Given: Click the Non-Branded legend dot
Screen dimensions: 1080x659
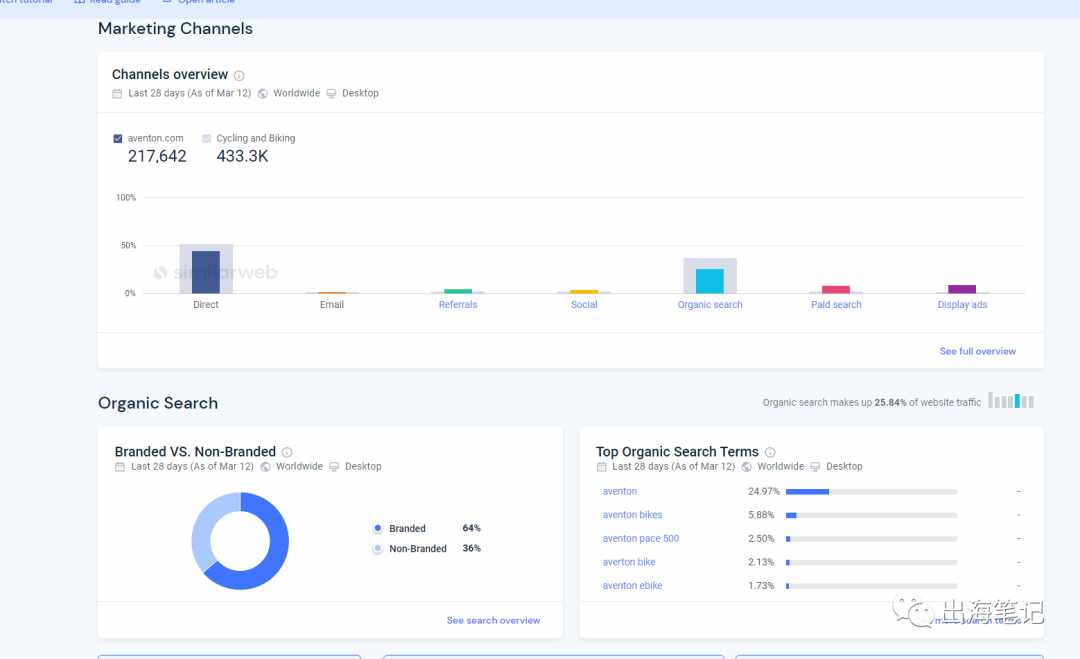Looking at the screenshot, I should 377,549.
